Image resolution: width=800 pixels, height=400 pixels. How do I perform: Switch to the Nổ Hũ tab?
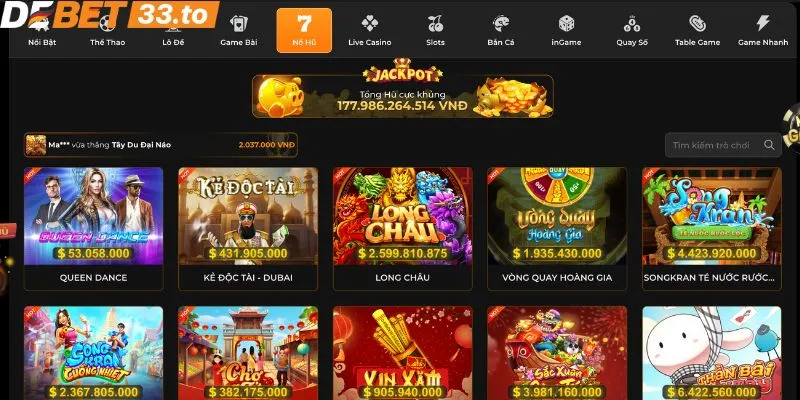[x=304, y=30]
